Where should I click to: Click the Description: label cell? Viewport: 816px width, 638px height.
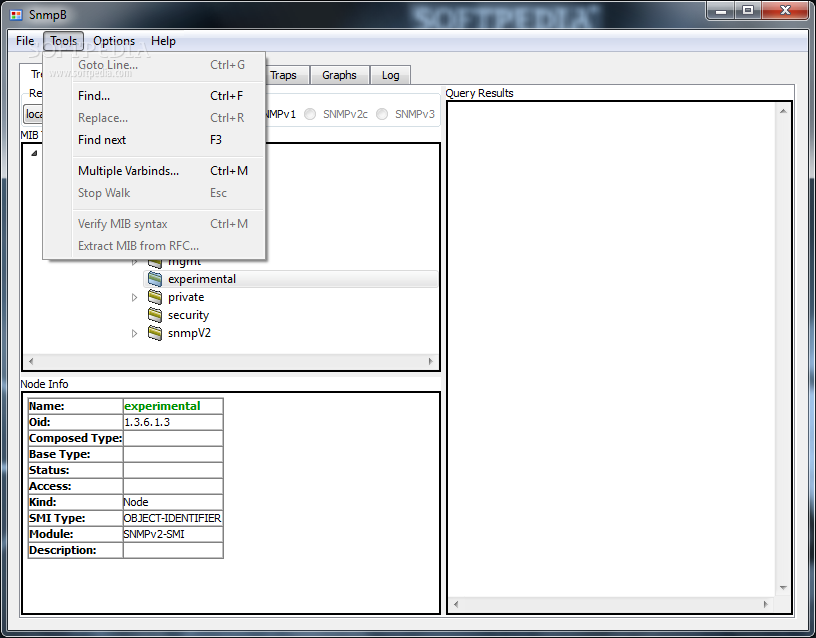point(75,550)
